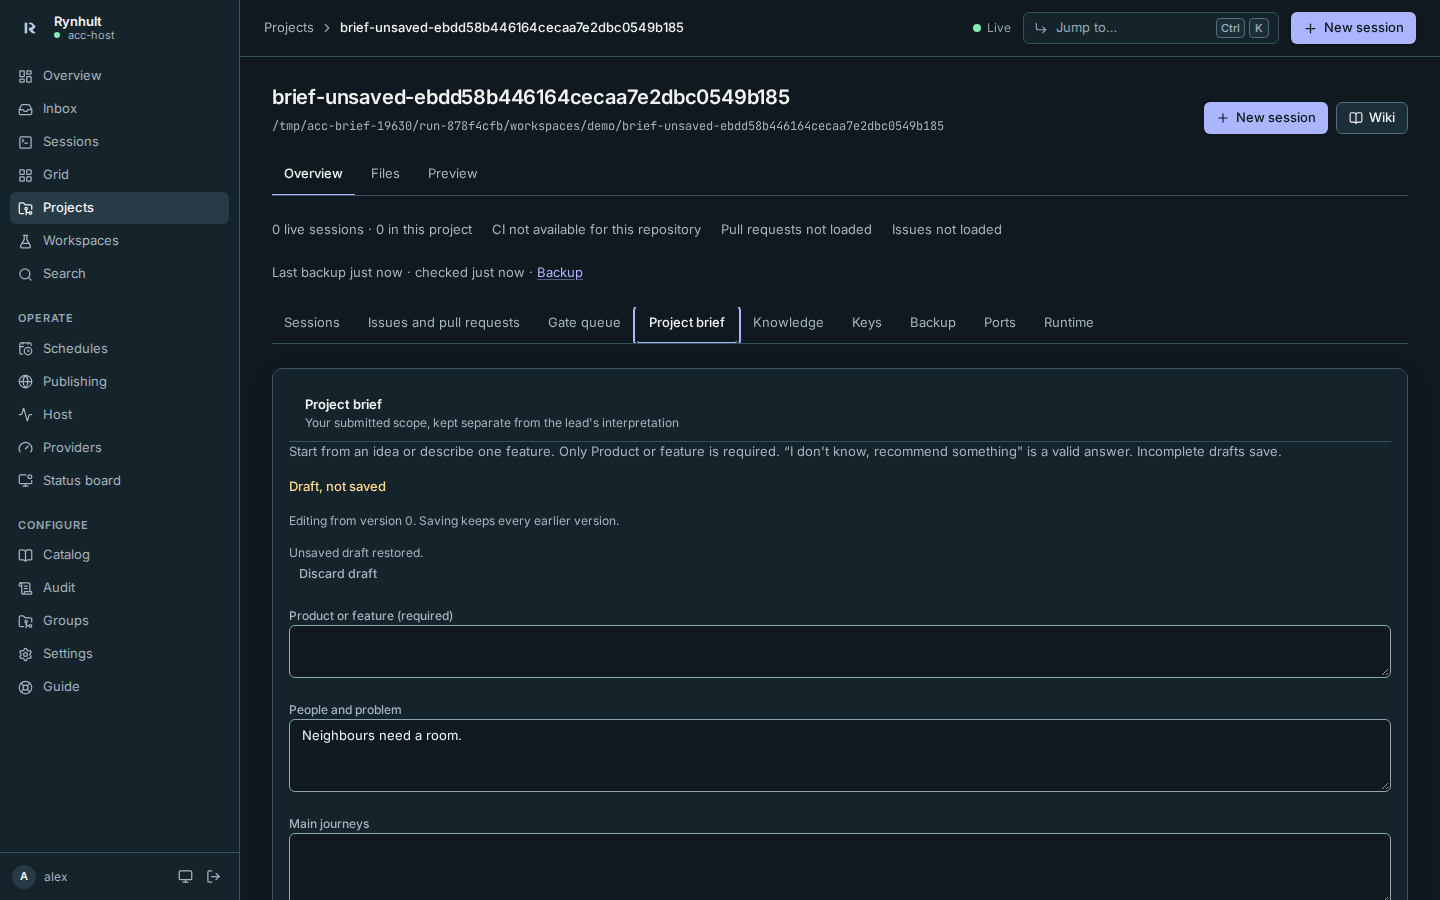Image resolution: width=1440 pixels, height=900 pixels.
Task: Click the Main journeys text area
Action: tap(840, 867)
